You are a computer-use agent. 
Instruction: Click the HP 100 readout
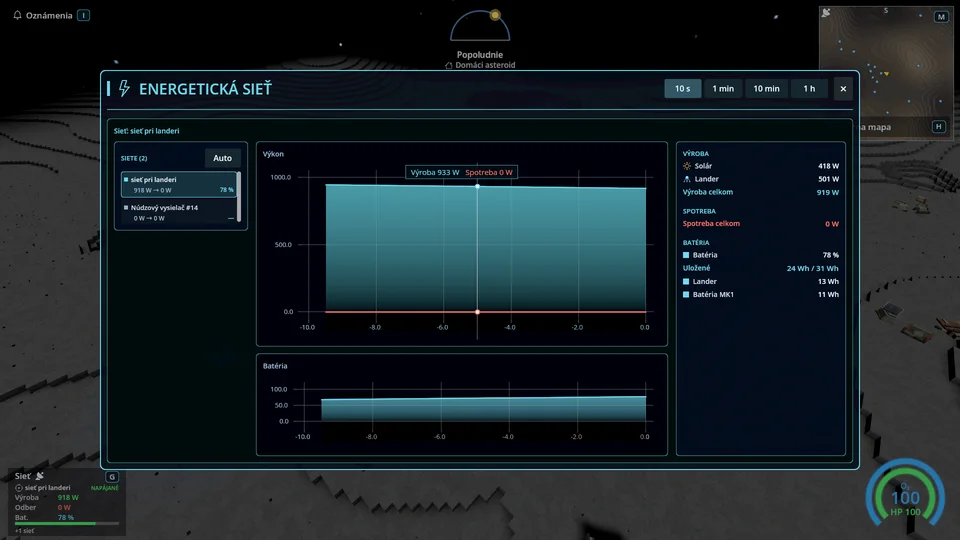click(x=906, y=512)
